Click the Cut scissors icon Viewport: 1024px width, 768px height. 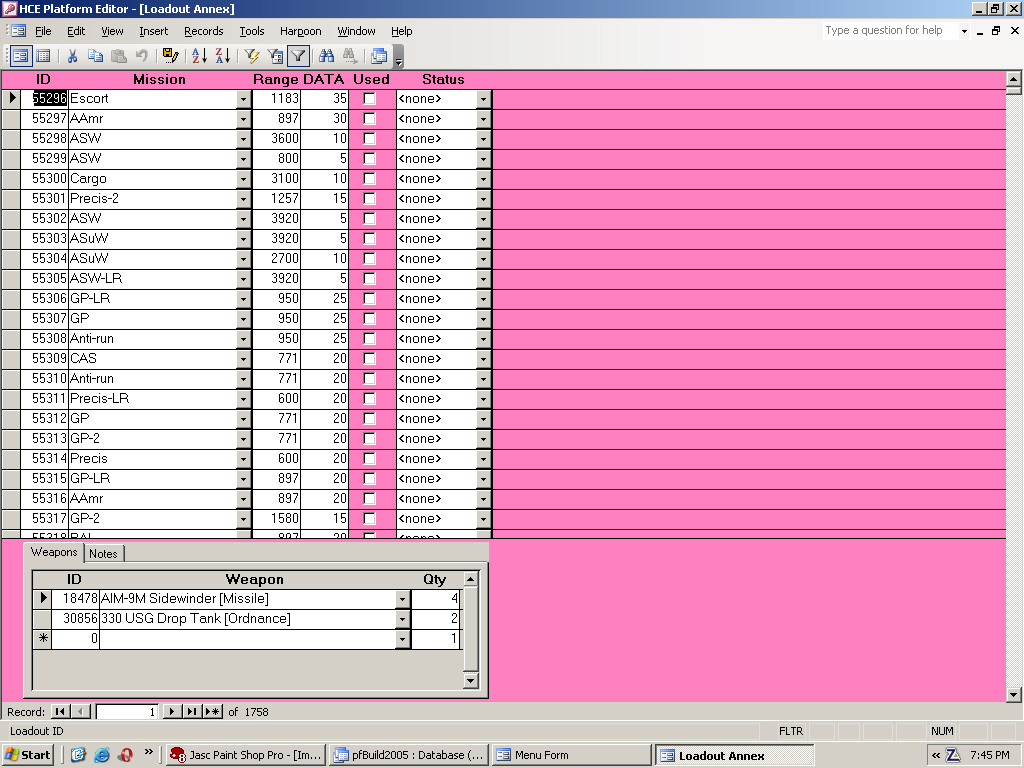coord(73,56)
